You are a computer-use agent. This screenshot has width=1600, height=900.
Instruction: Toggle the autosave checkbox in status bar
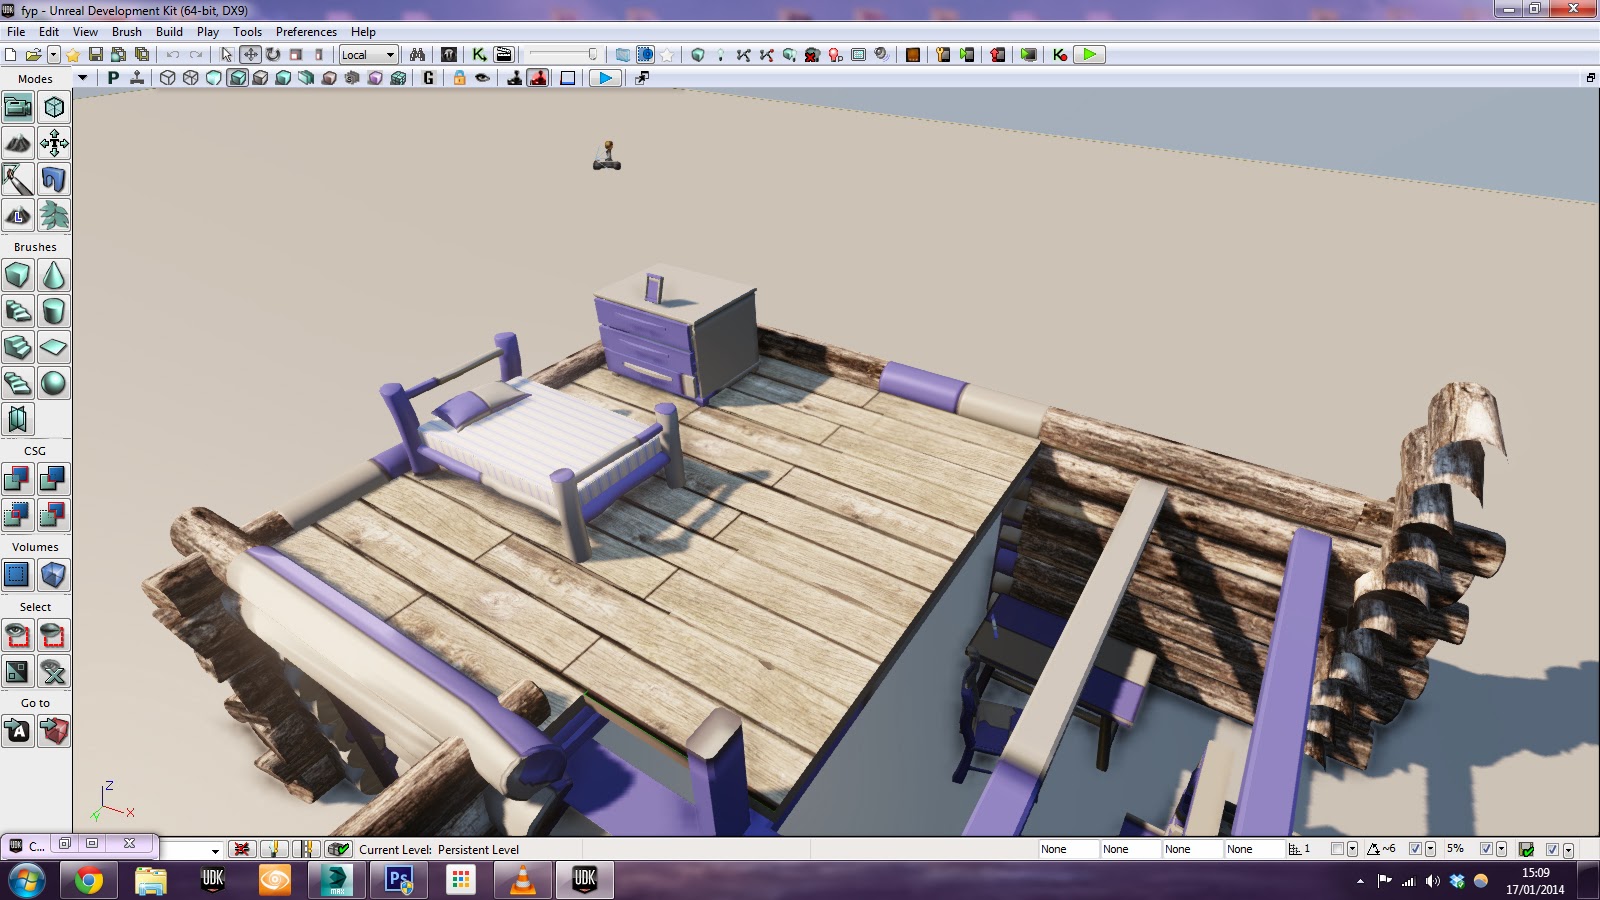pyautogui.click(x=1552, y=849)
